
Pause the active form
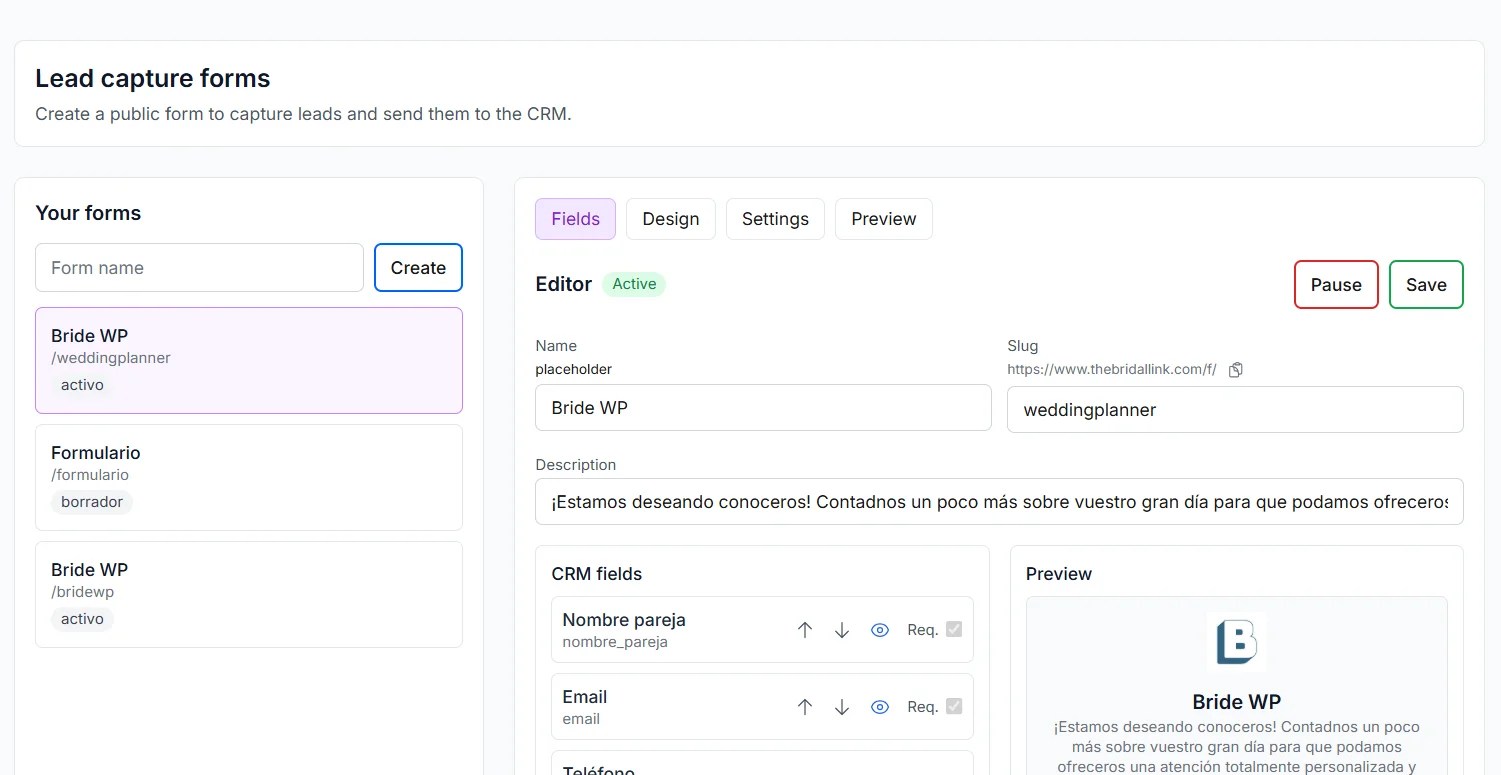point(1336,285)
